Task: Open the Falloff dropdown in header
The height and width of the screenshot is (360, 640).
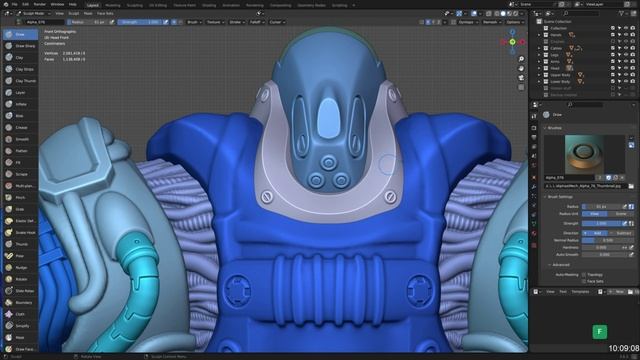Action: tap(257, 22)
